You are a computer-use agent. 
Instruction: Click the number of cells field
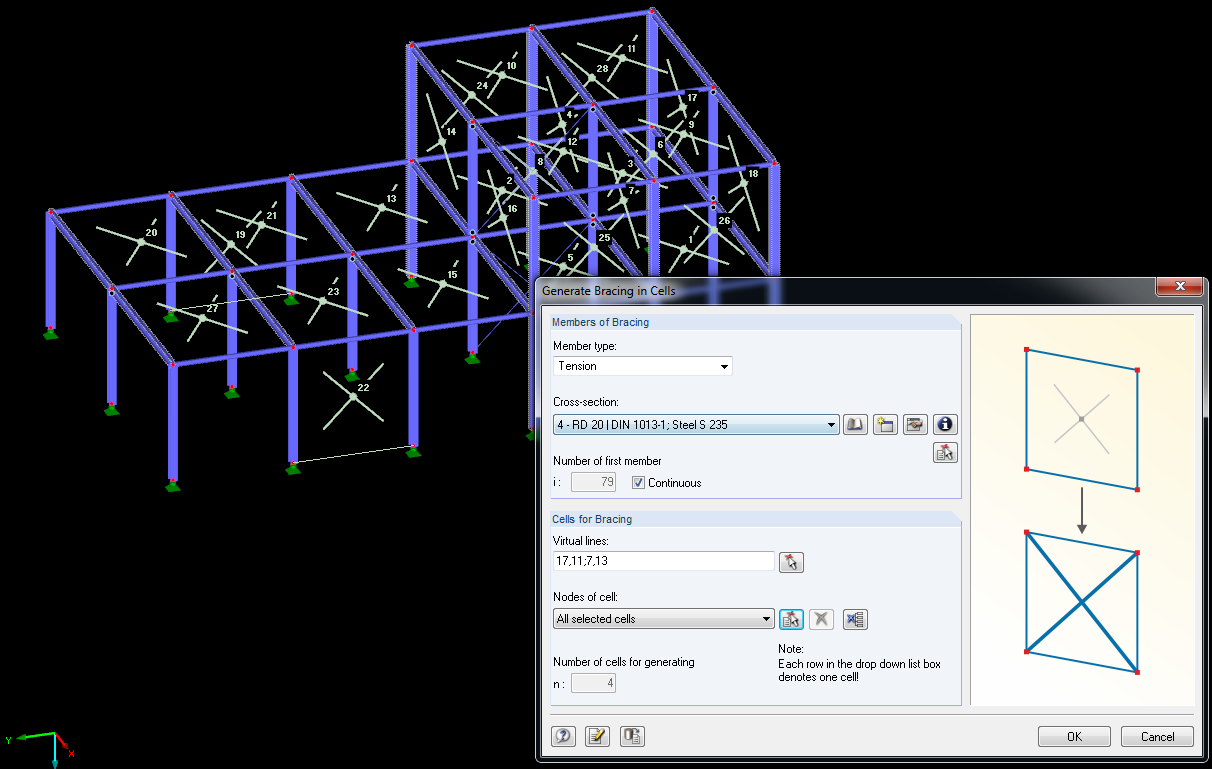click(x=593, y=684)
